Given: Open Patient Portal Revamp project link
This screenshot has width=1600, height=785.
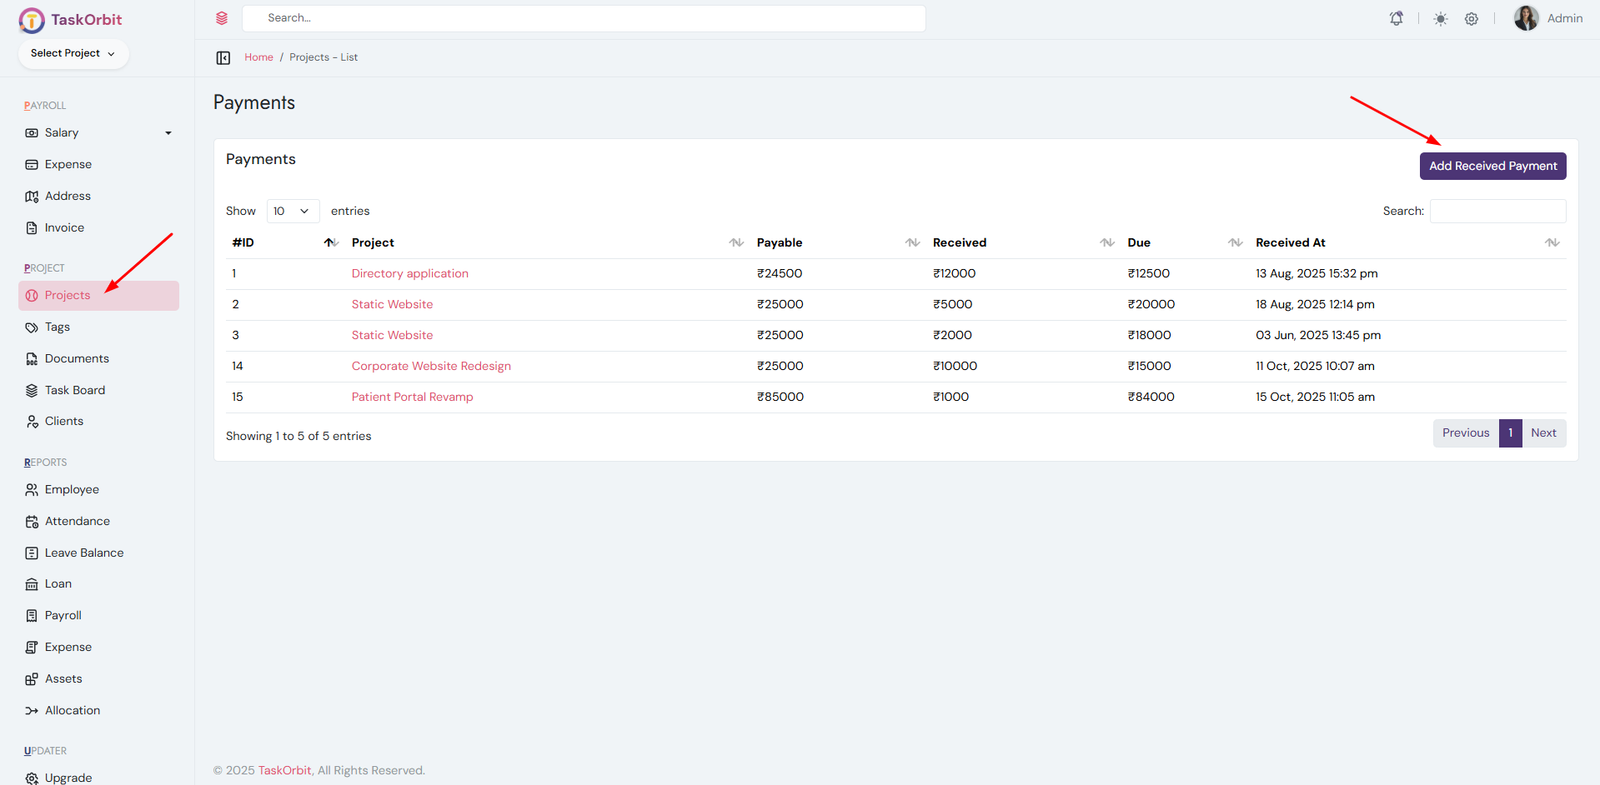Looking at the screenshot, I should (412, 398).
